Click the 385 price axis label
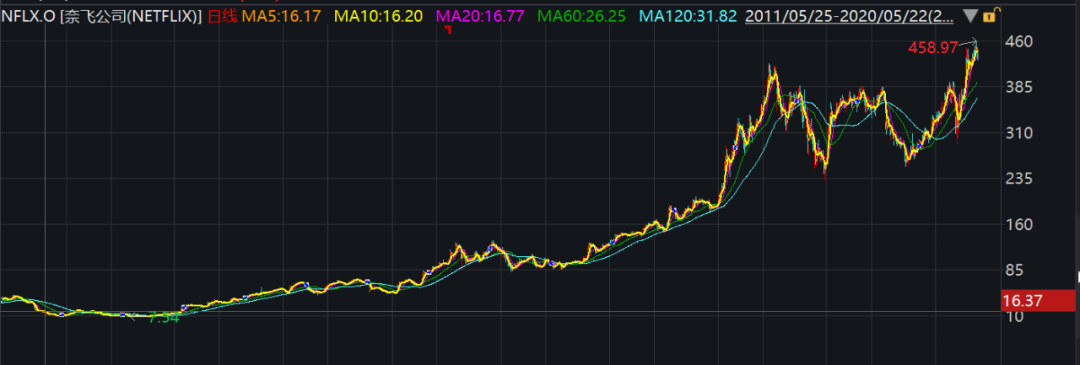This screenshot has width=1080, height=365. pyautogui.click(x=1019, y=87)
